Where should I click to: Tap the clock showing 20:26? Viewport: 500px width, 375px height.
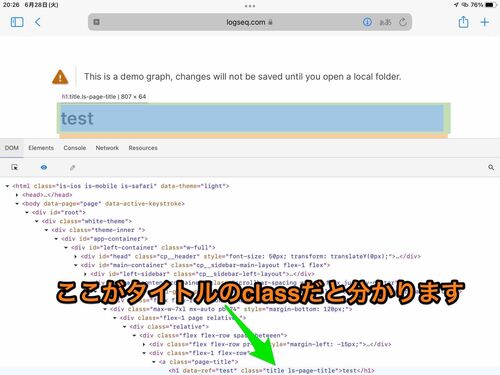click(x=11, y=5)
